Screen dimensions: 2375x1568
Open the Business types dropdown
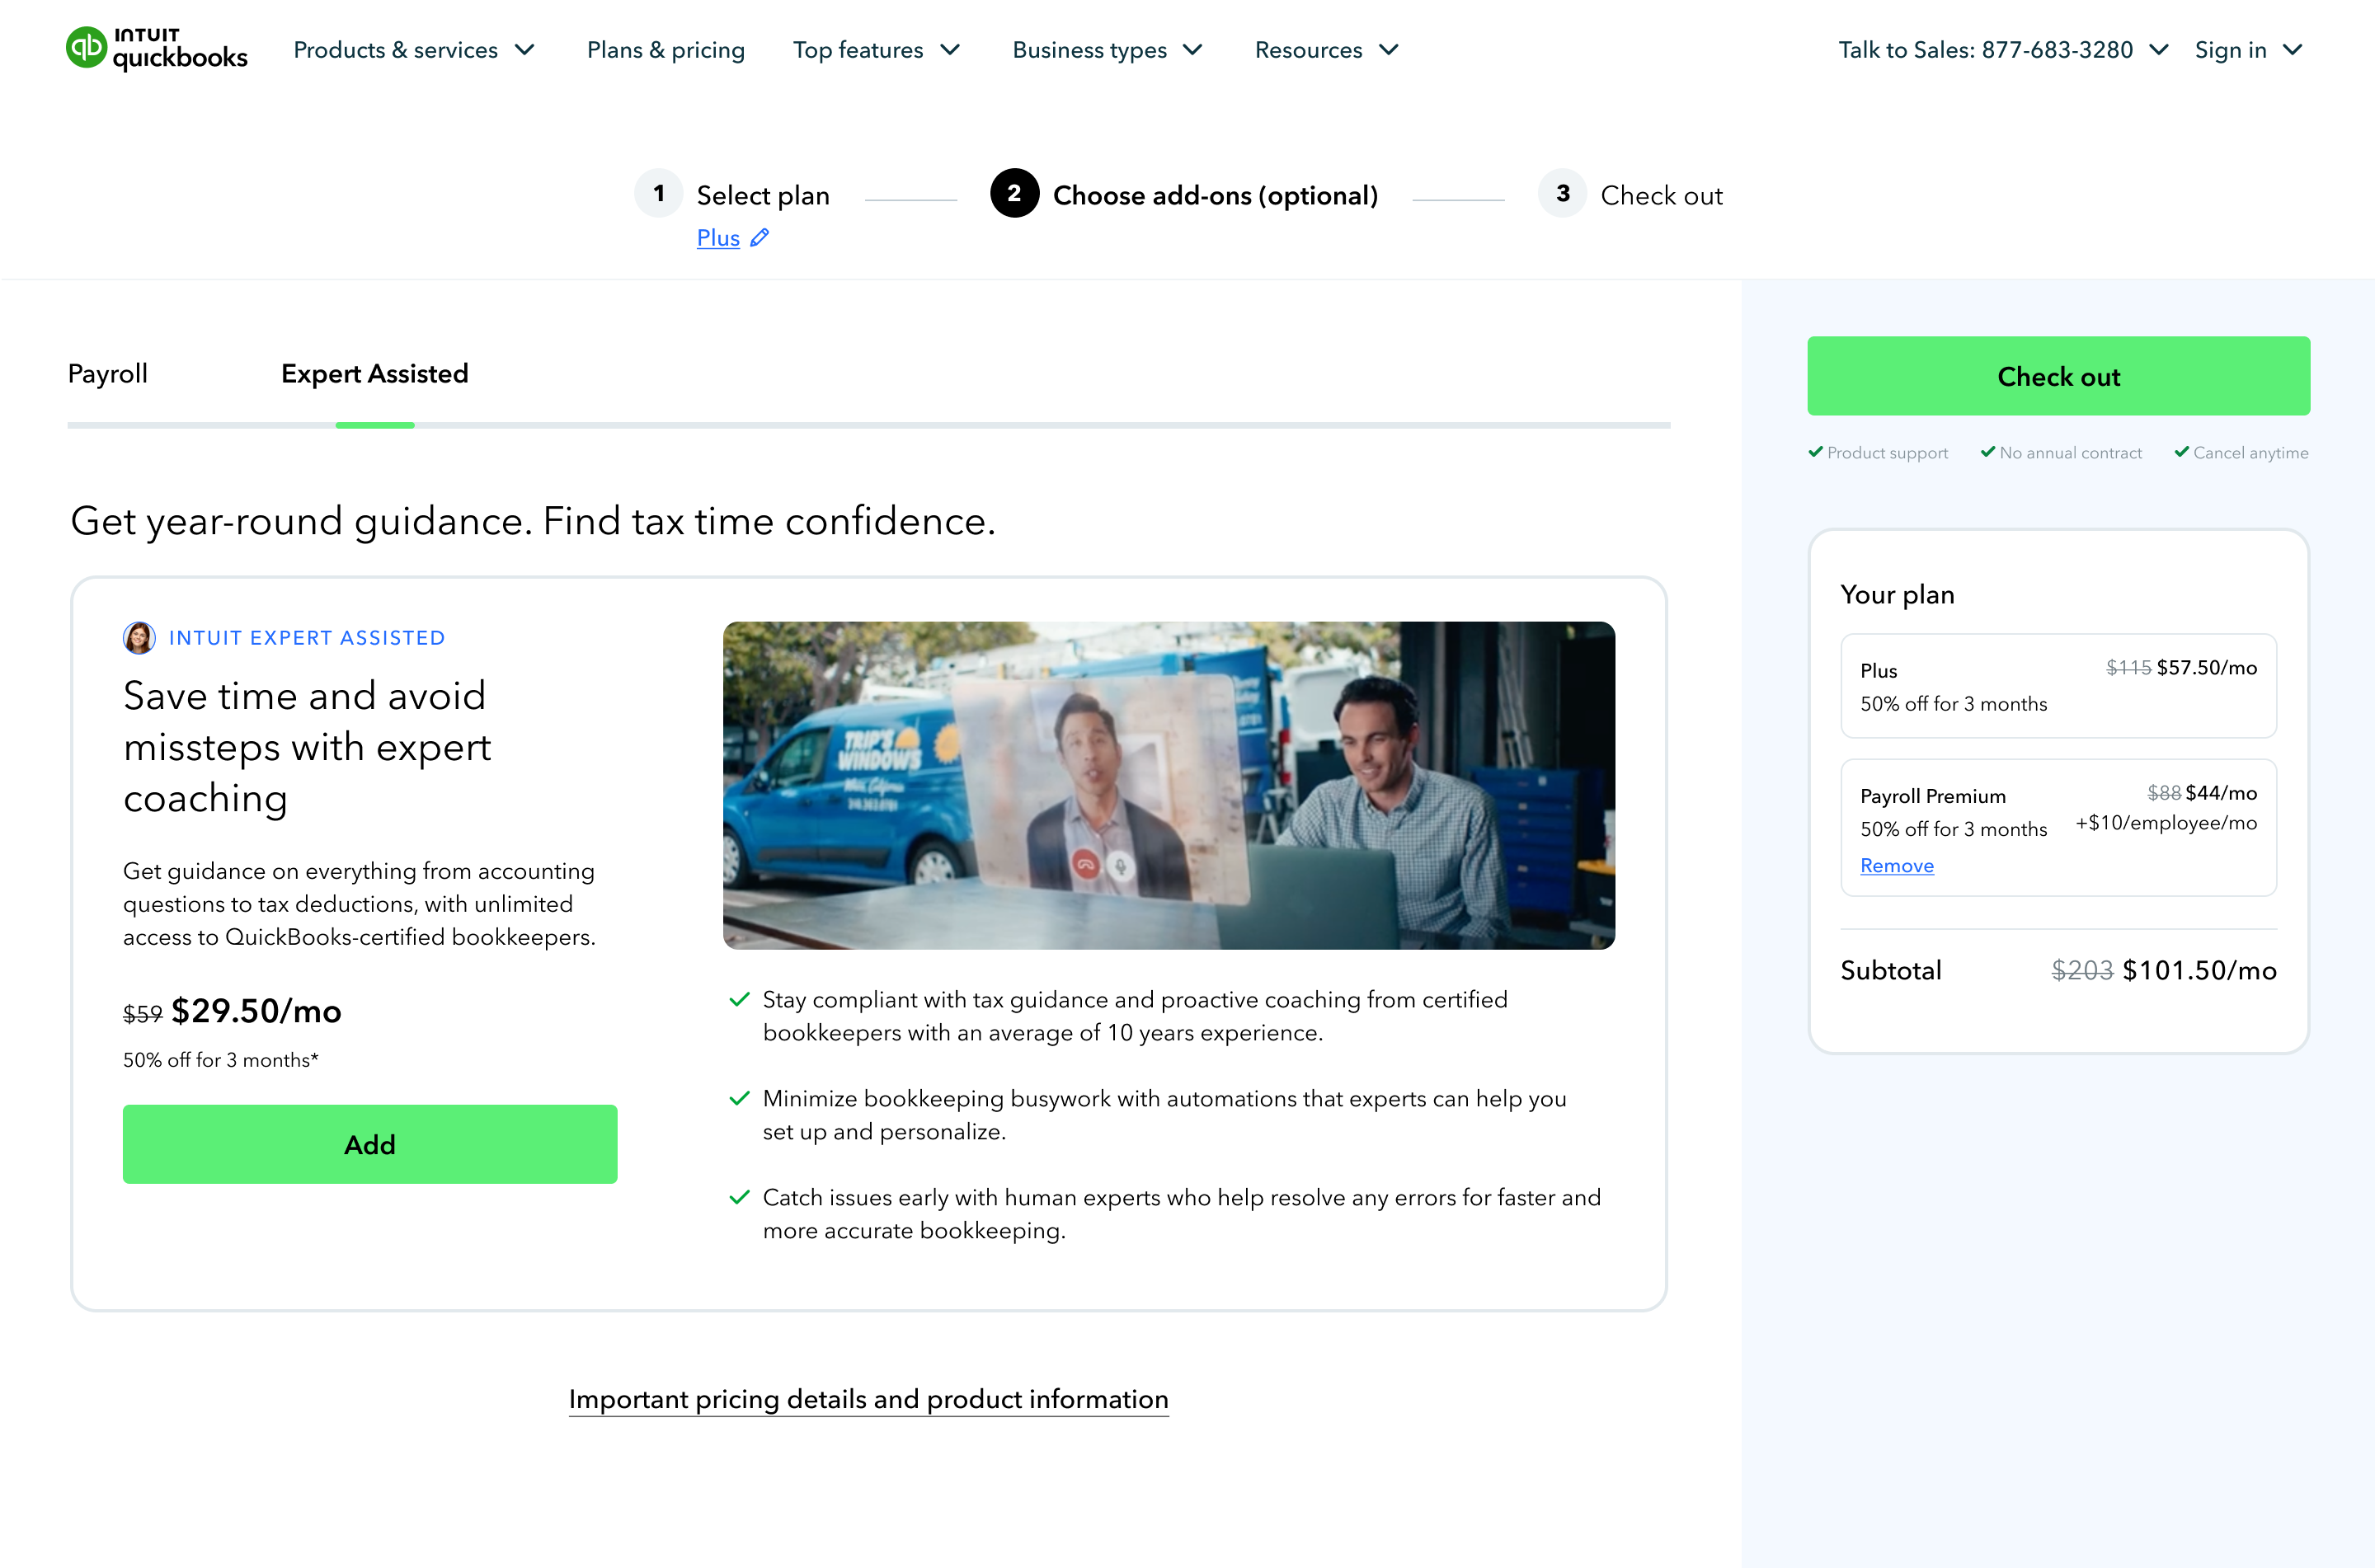tap(1108, 50)
